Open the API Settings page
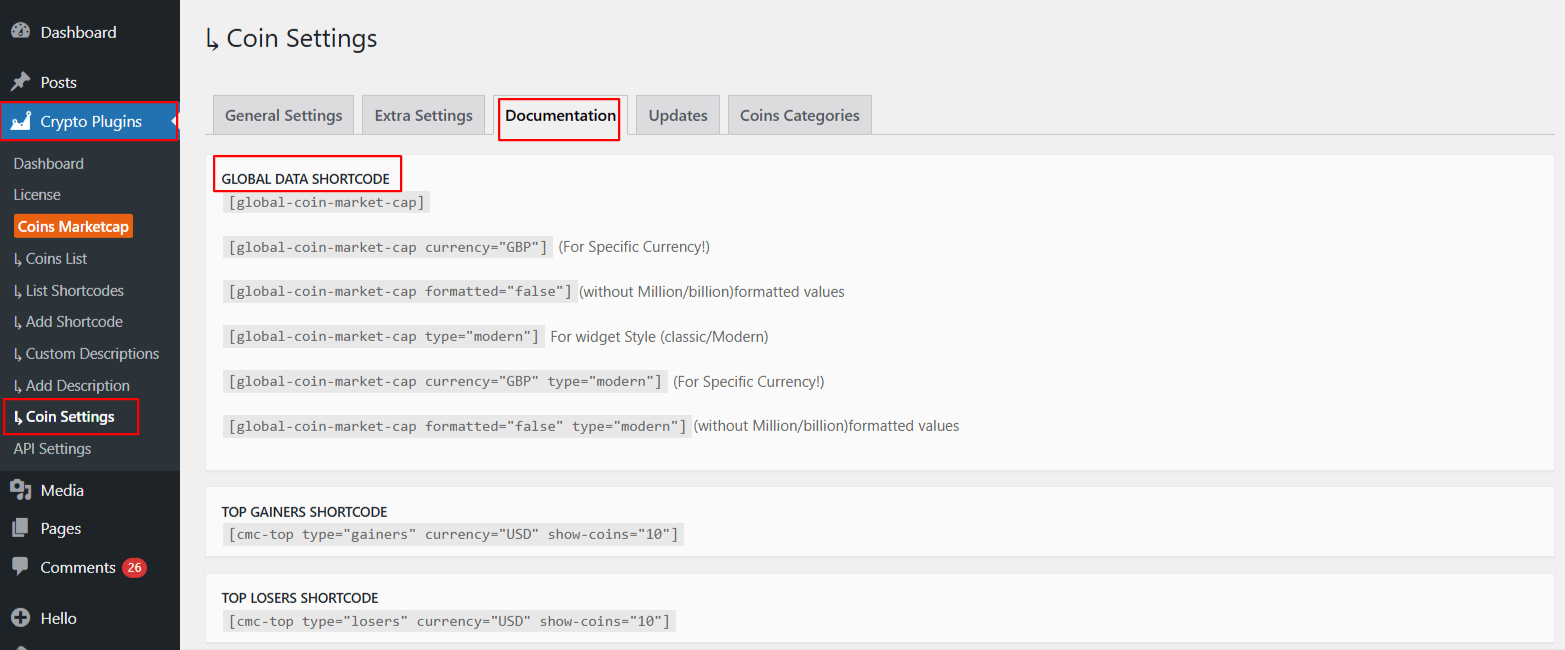 pos(52,448)
